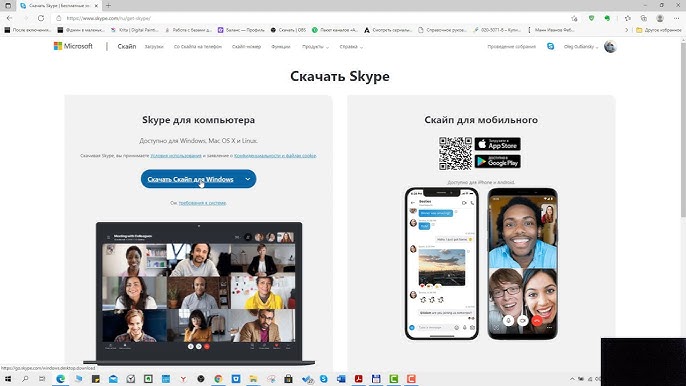Viewport: 686px width, 386px height.
Task: Expand the Справка dropdown menu
Action: click(351, 46)
